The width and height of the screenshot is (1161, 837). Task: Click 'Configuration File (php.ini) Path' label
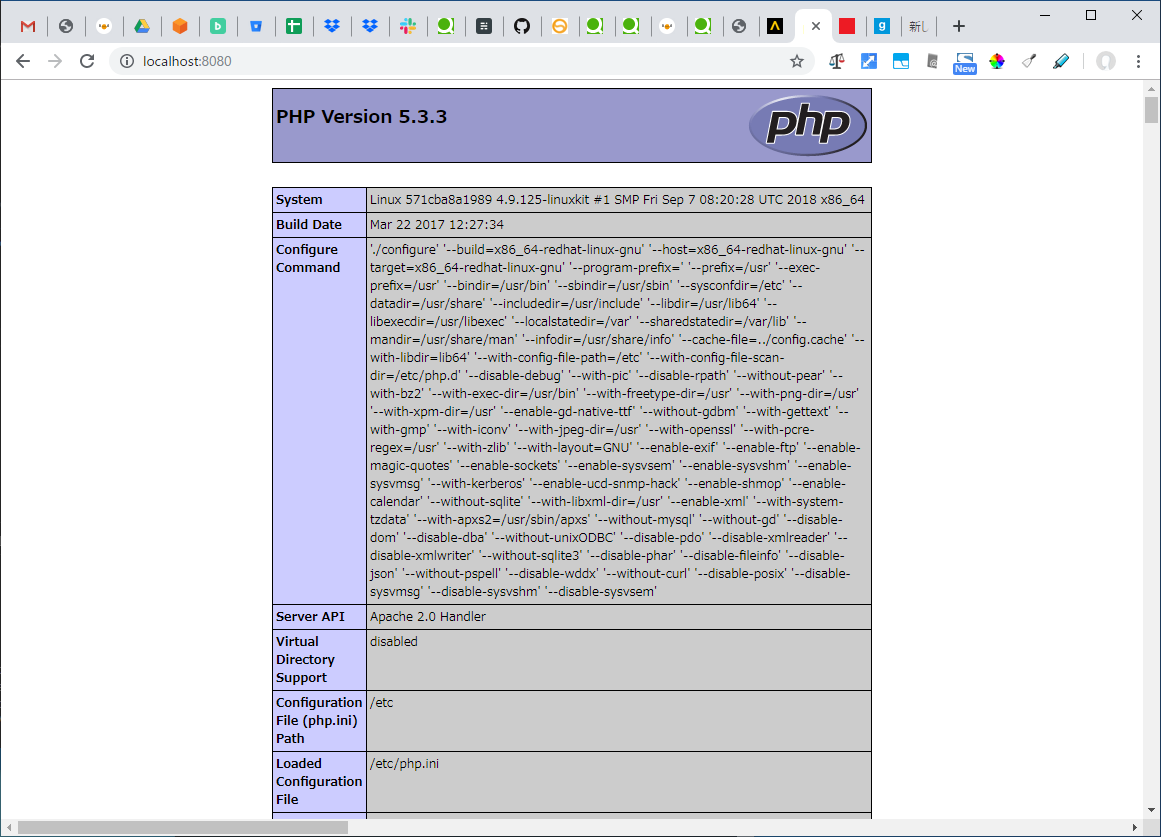[319, 721]
